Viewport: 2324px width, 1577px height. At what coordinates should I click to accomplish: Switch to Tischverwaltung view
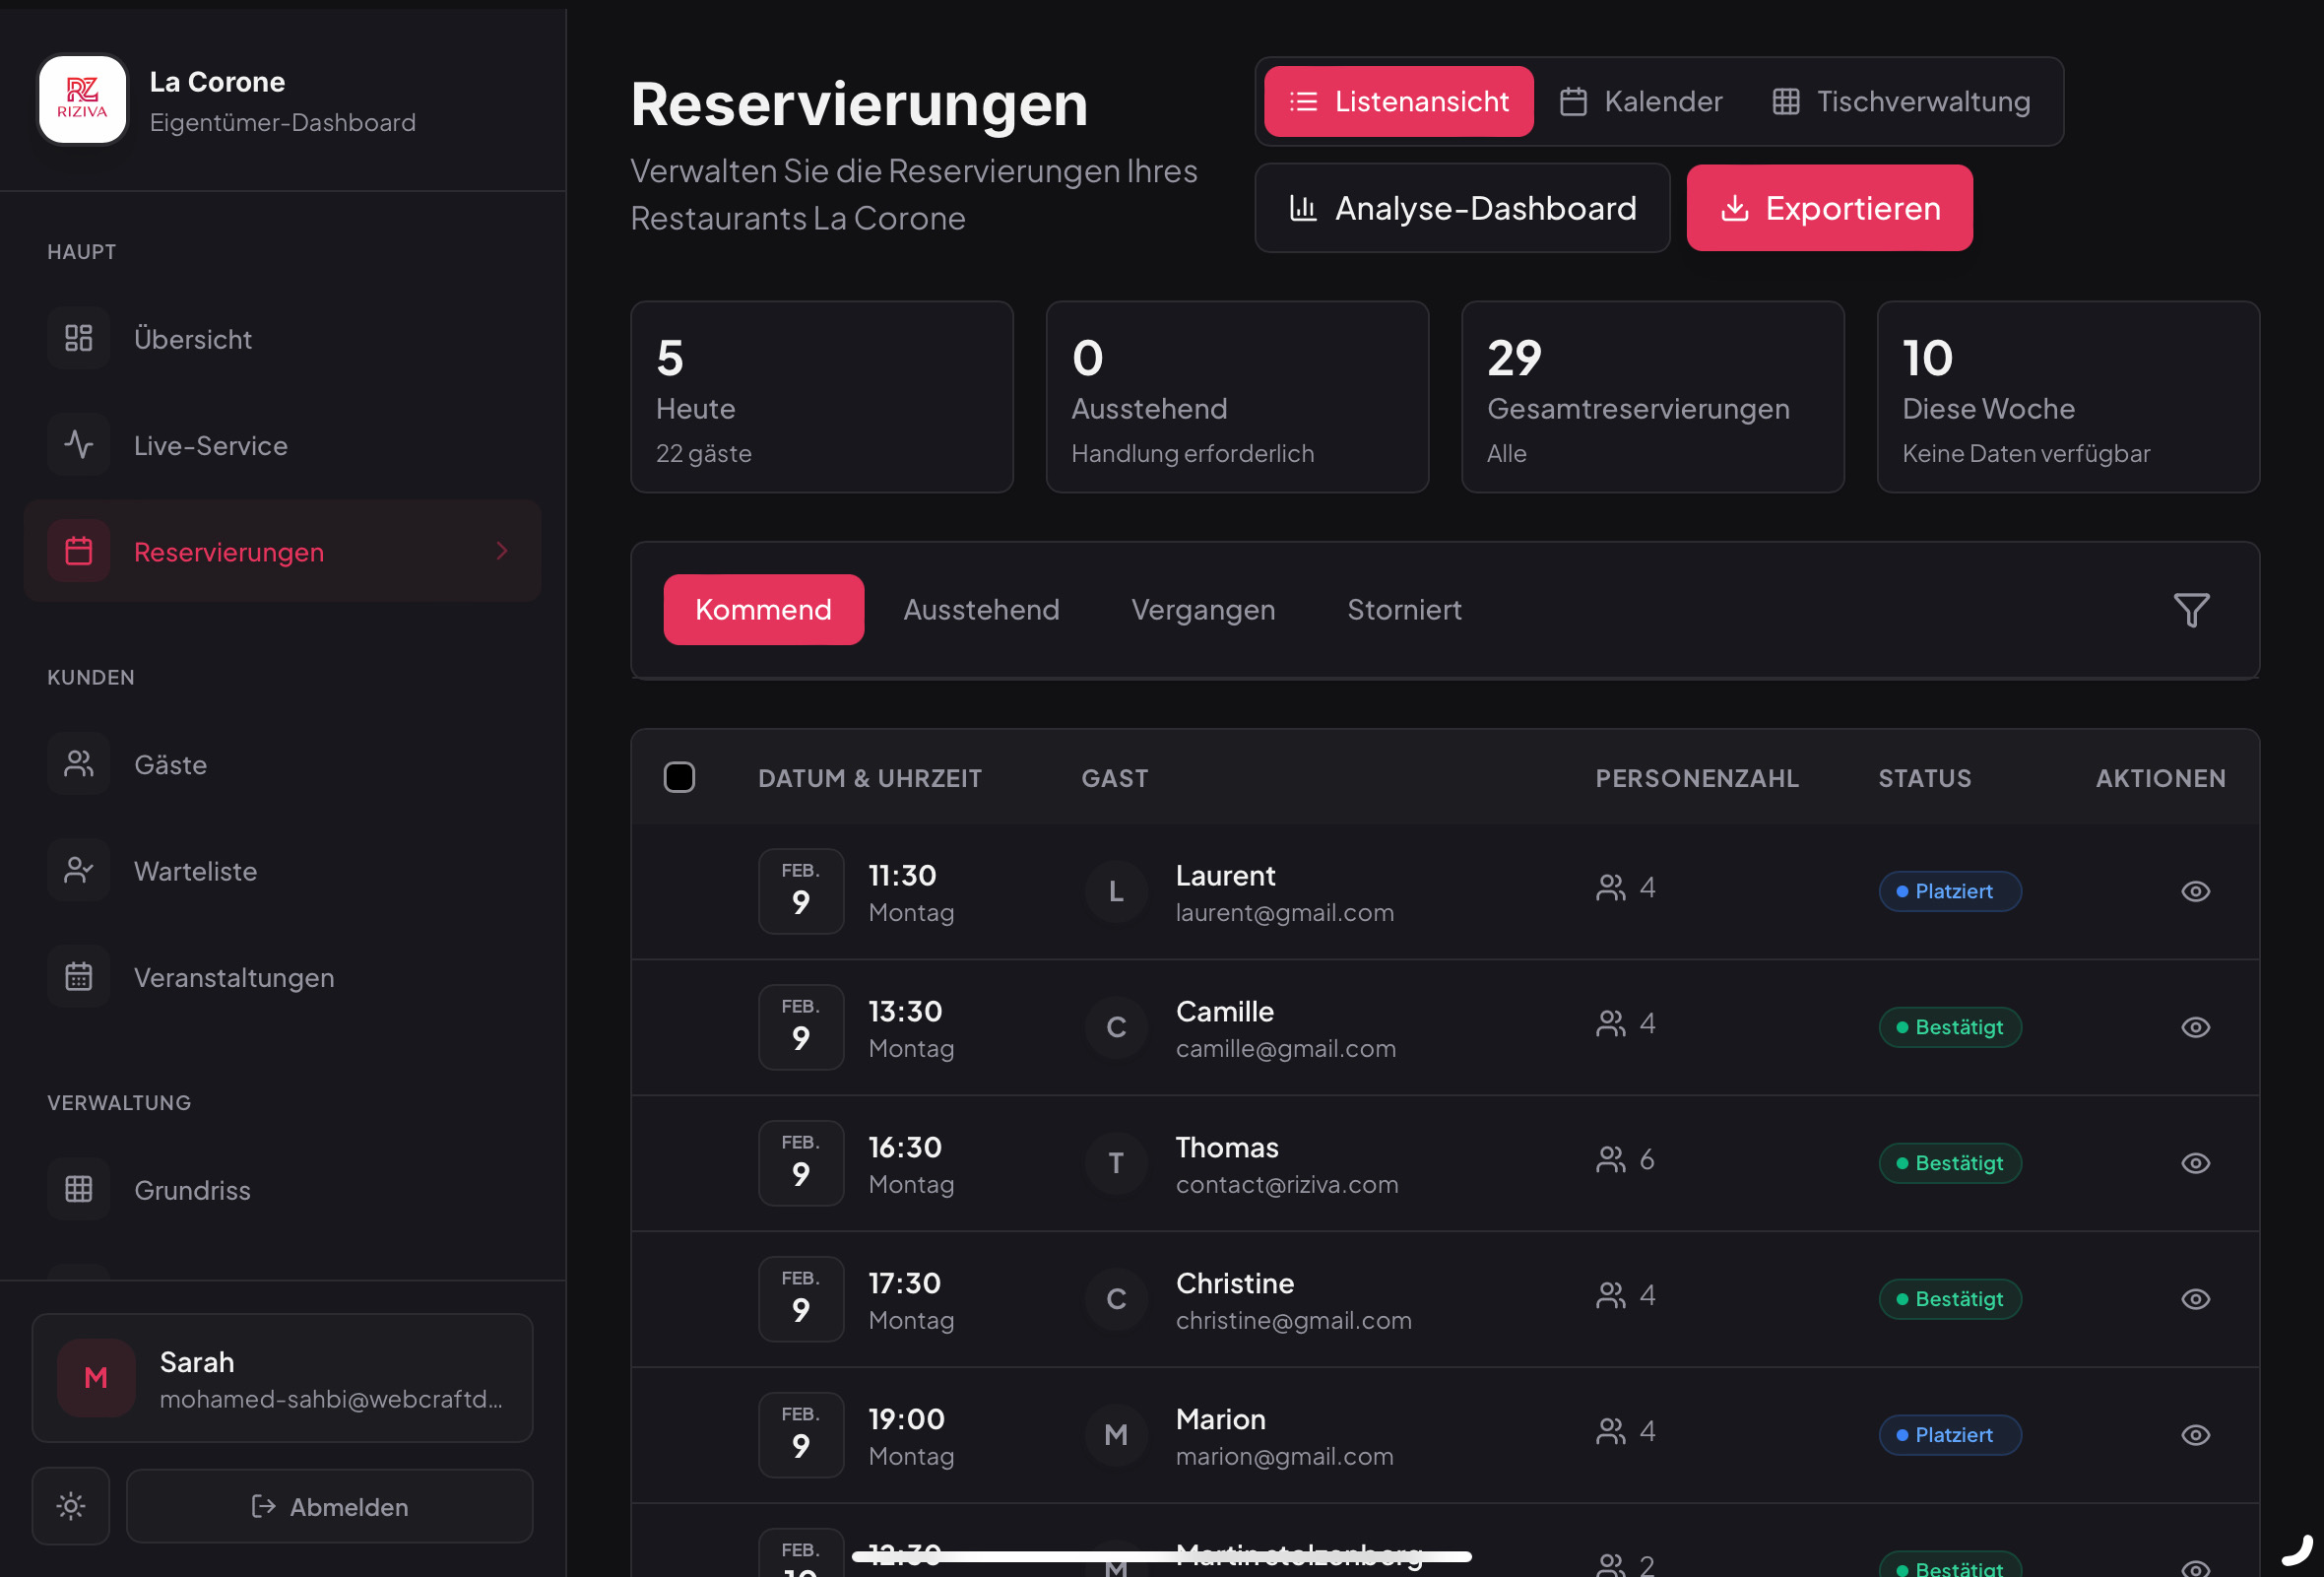tap(1901, 101)
